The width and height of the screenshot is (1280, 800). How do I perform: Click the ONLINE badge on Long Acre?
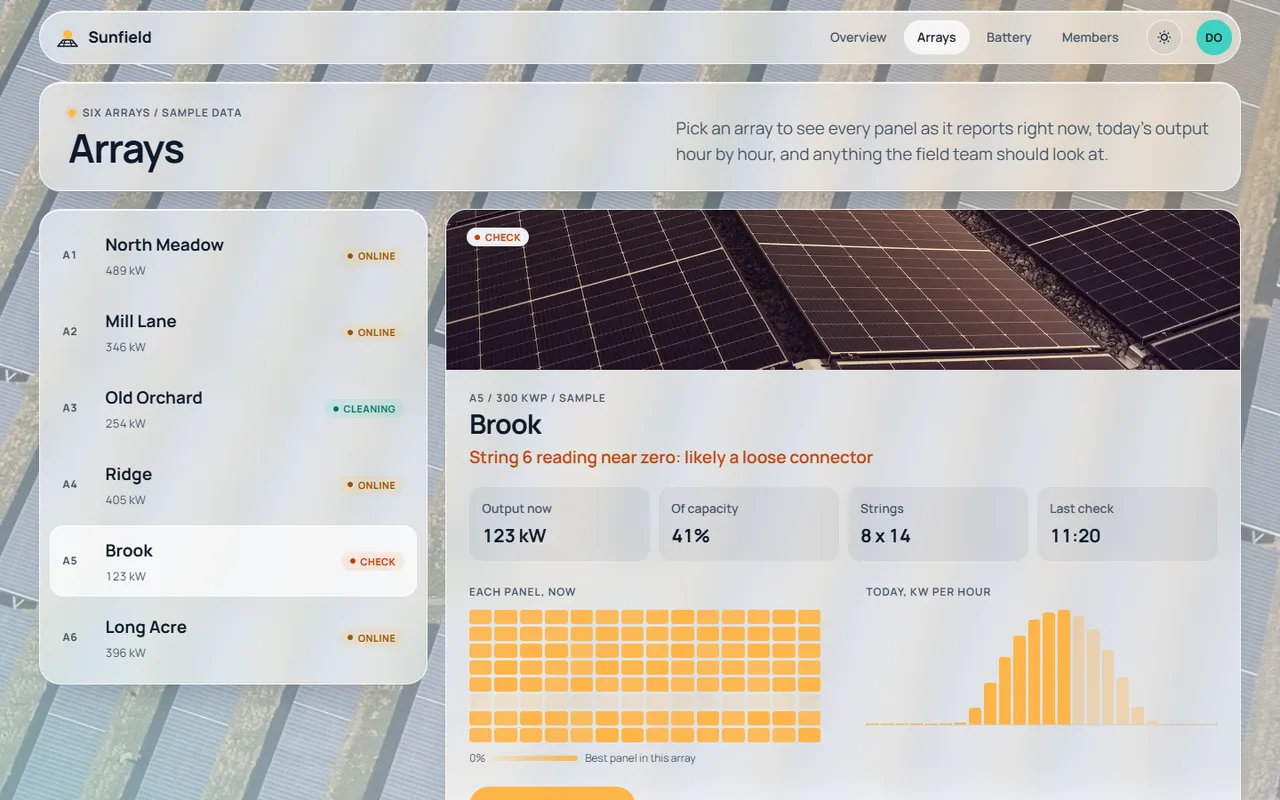(x=371, y=638)
